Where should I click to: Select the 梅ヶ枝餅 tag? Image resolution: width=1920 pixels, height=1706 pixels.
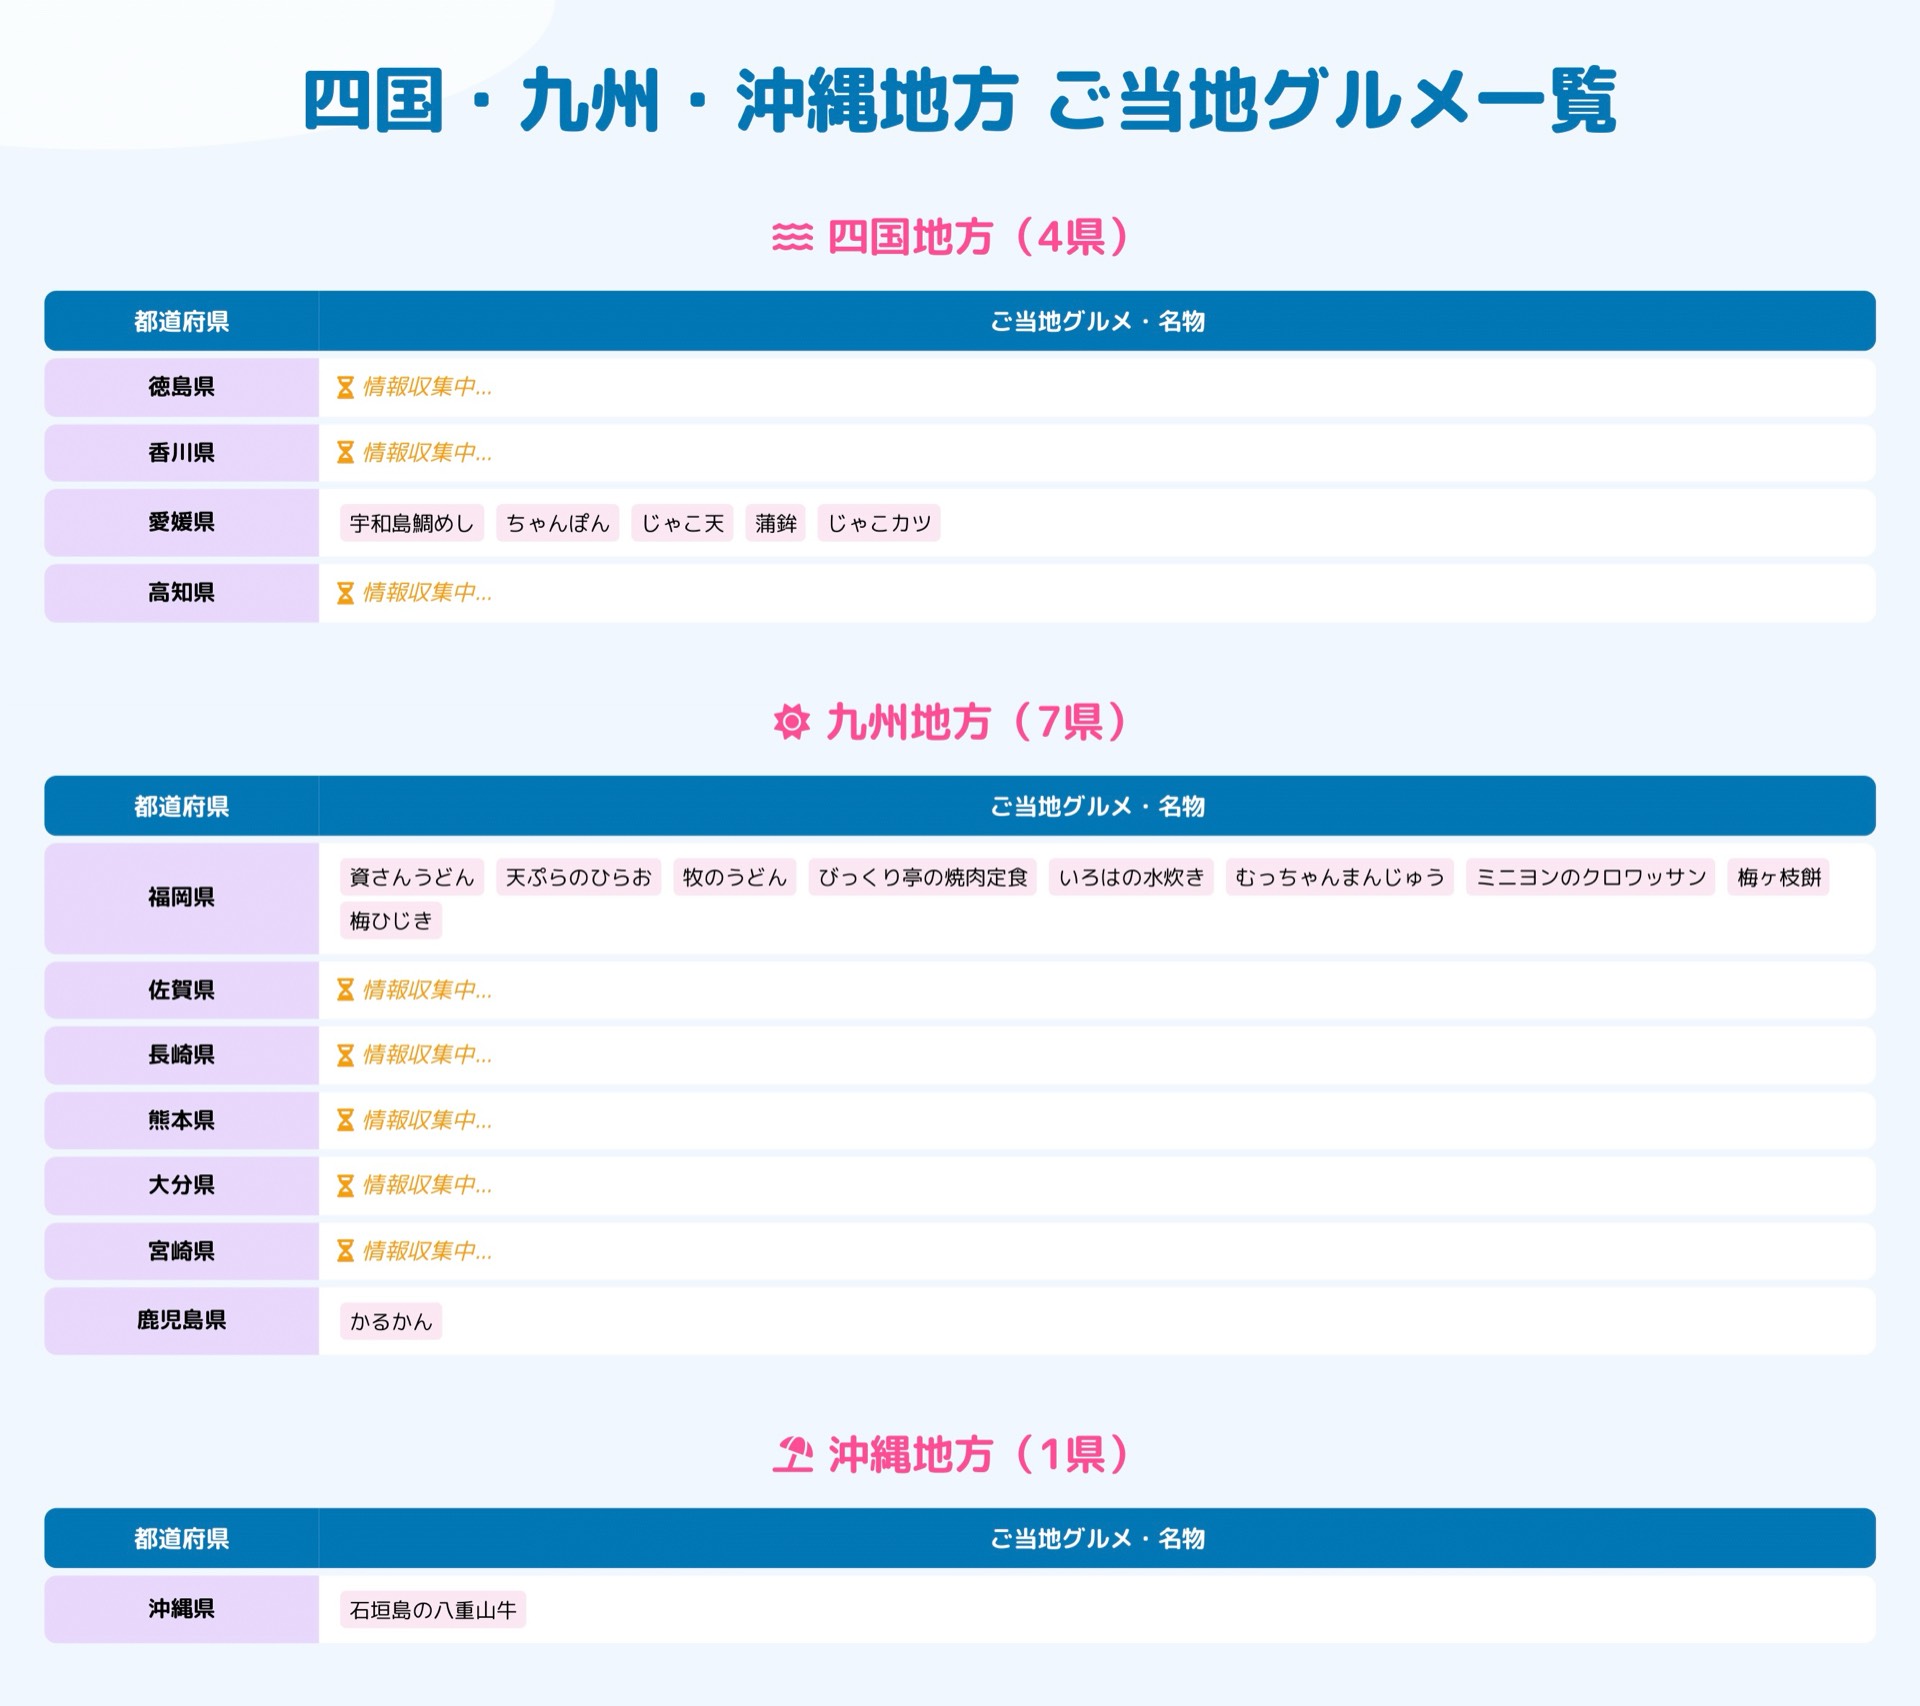pyautogui.click(x=1778, y=877)
